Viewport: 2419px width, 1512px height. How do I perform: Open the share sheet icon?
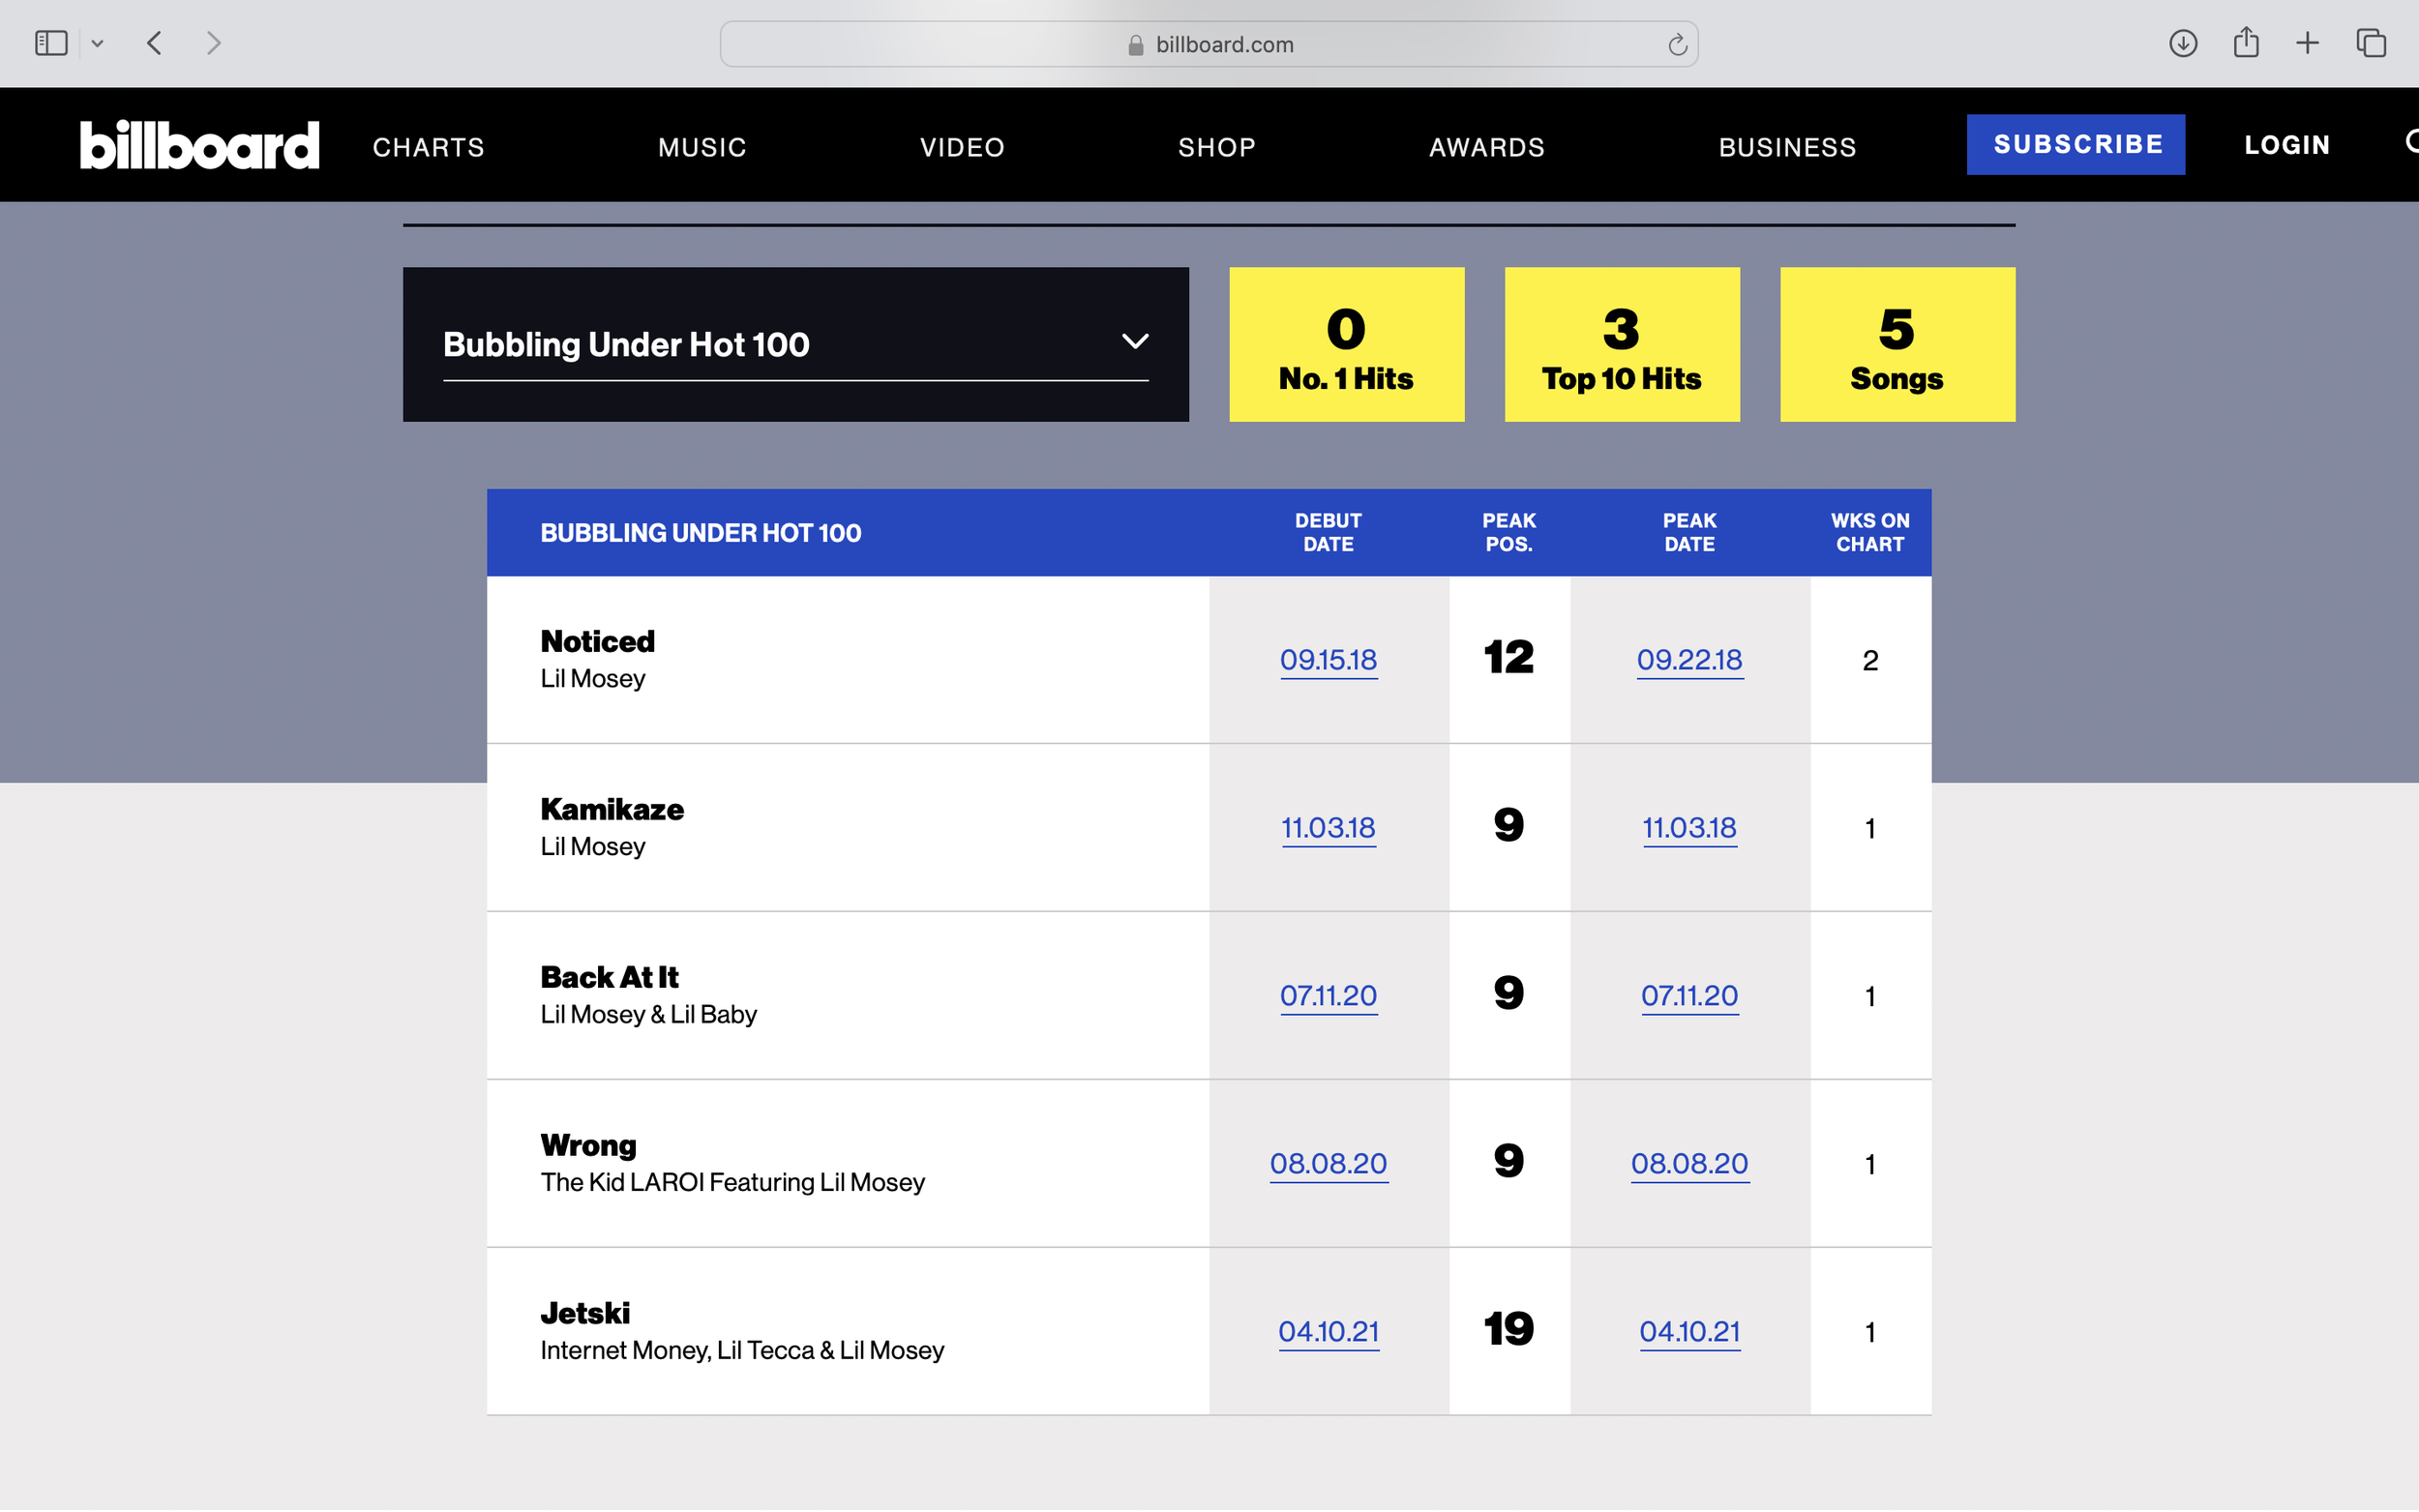click(x=2247, y=43)
